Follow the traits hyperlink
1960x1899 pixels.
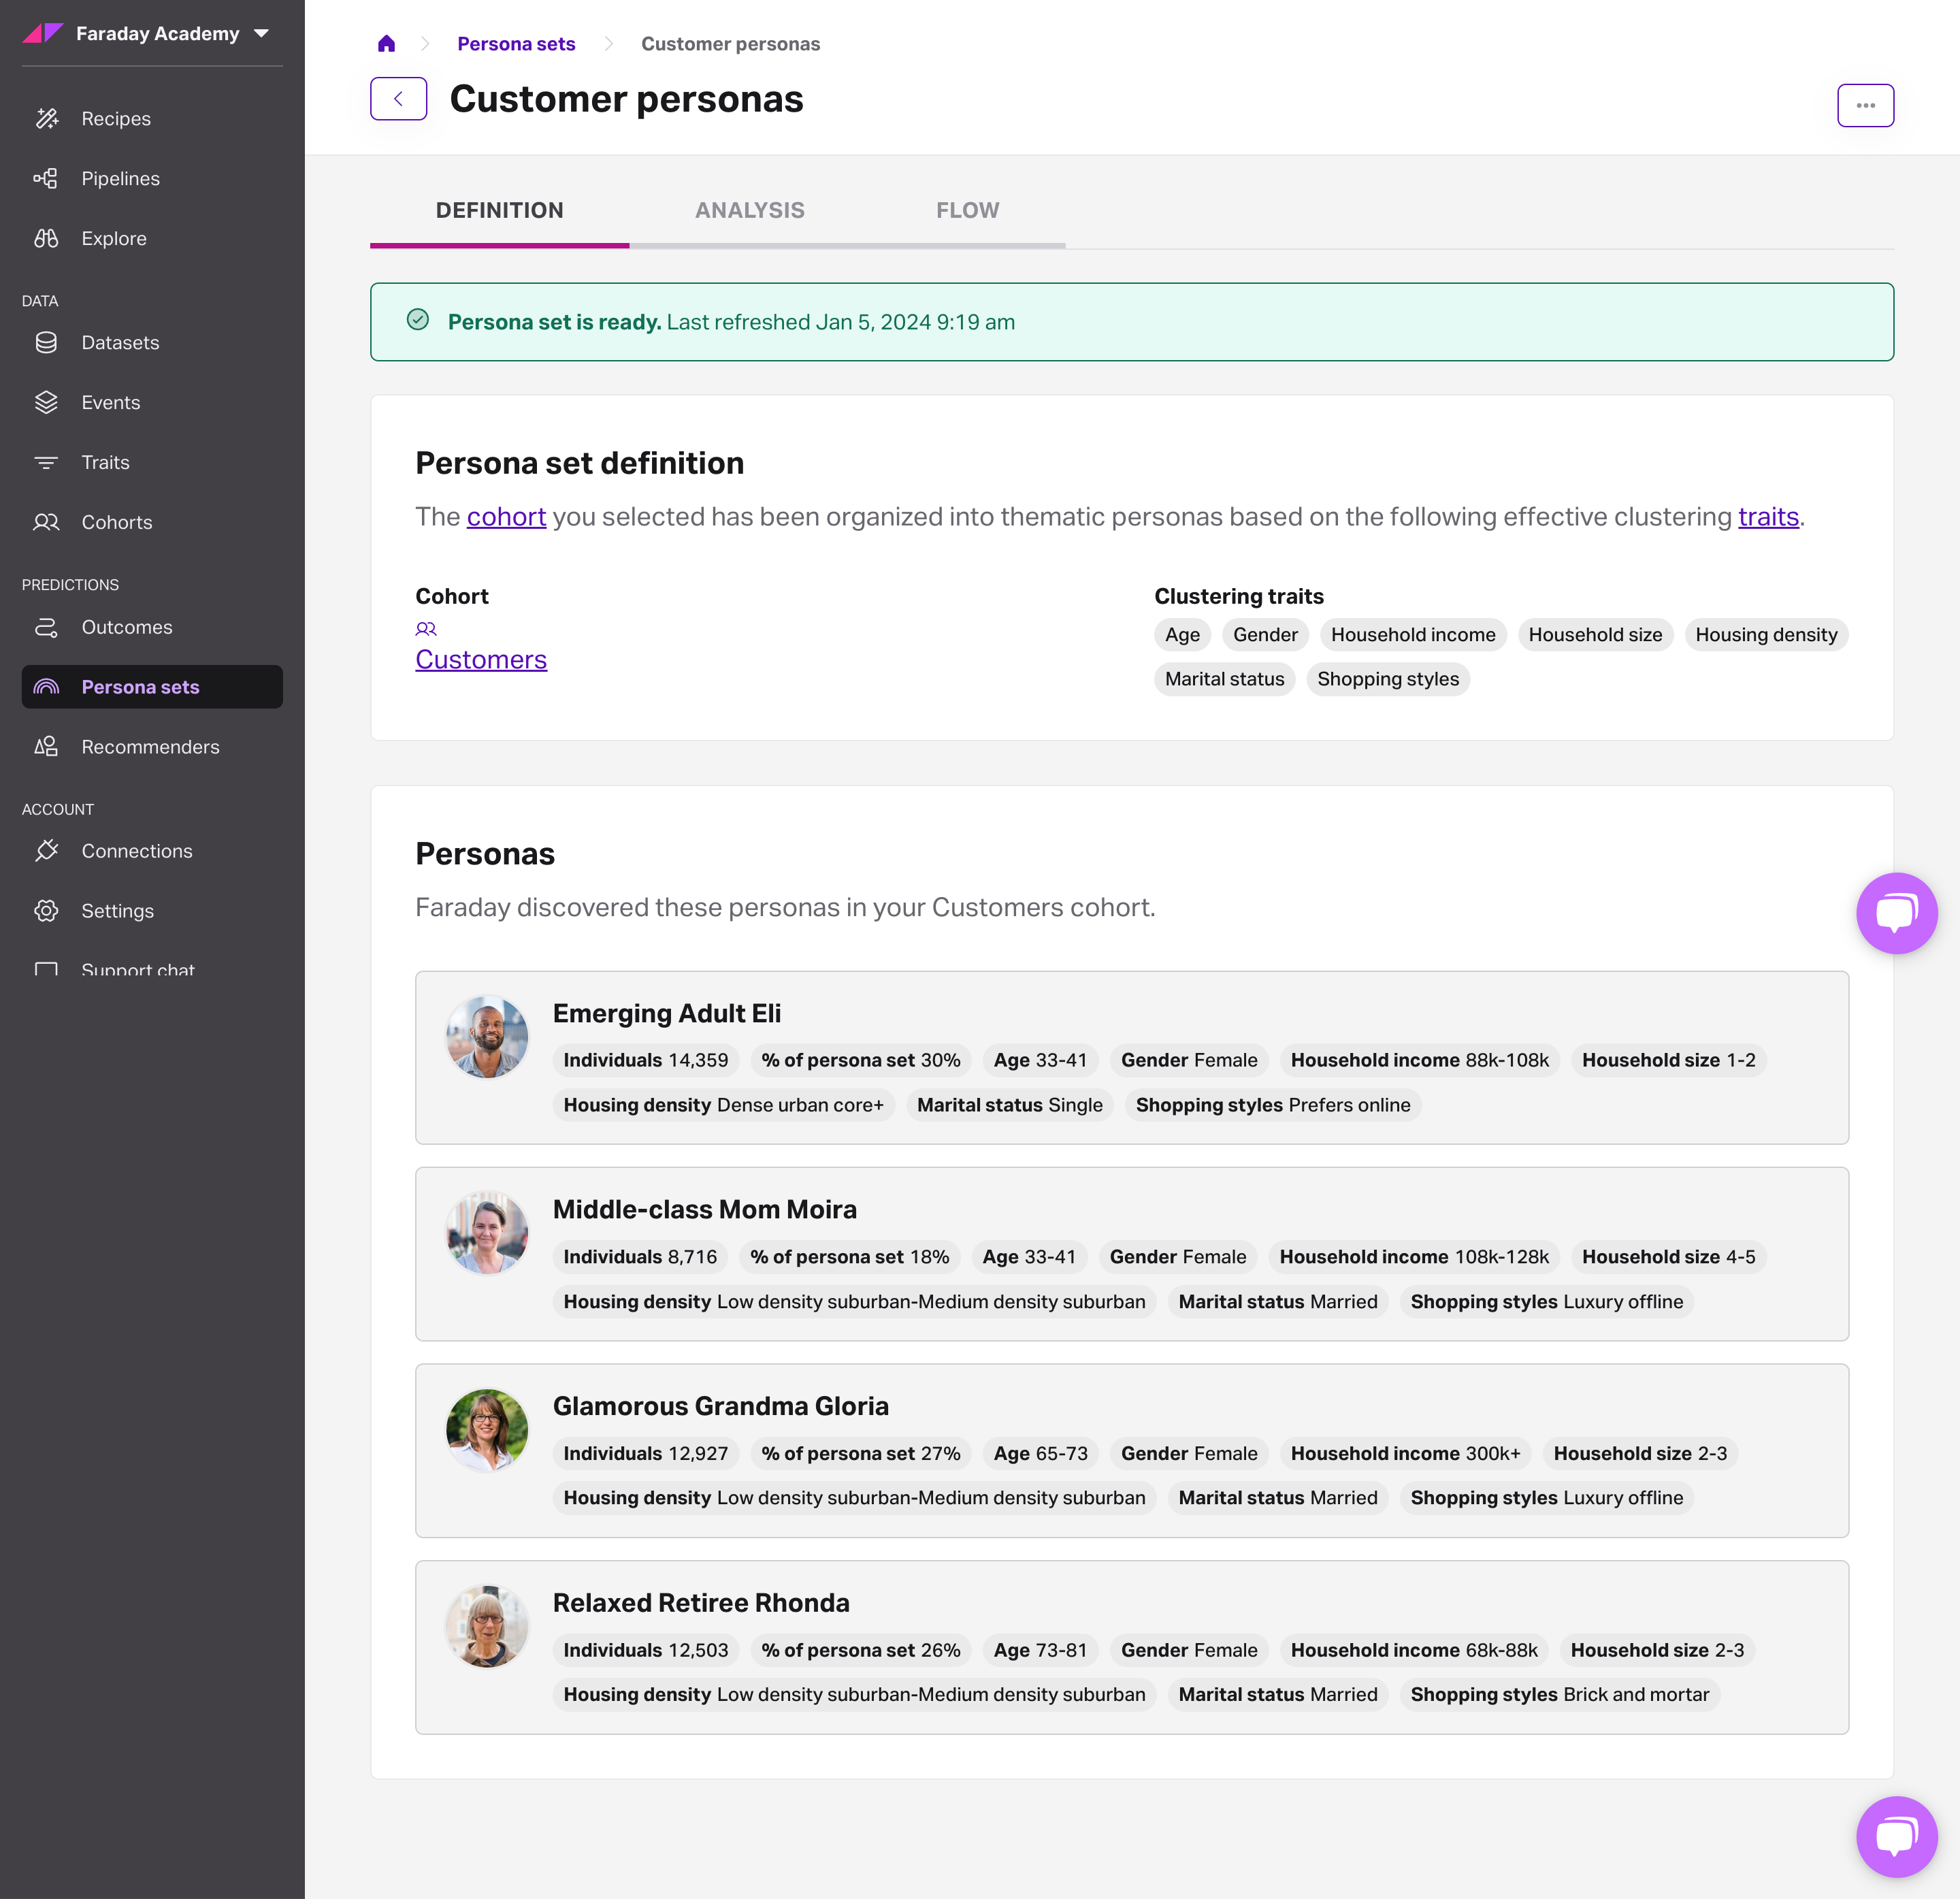(1767, 517)
